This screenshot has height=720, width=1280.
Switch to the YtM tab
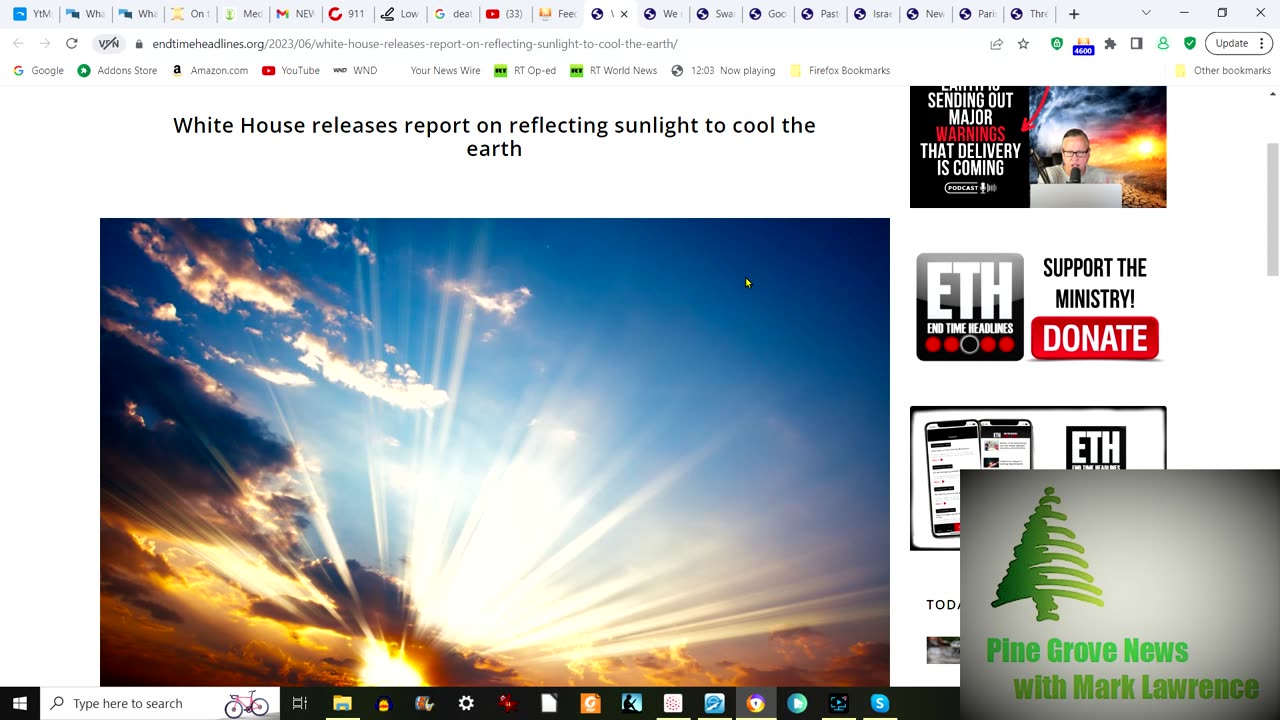(x=32, y=14)
